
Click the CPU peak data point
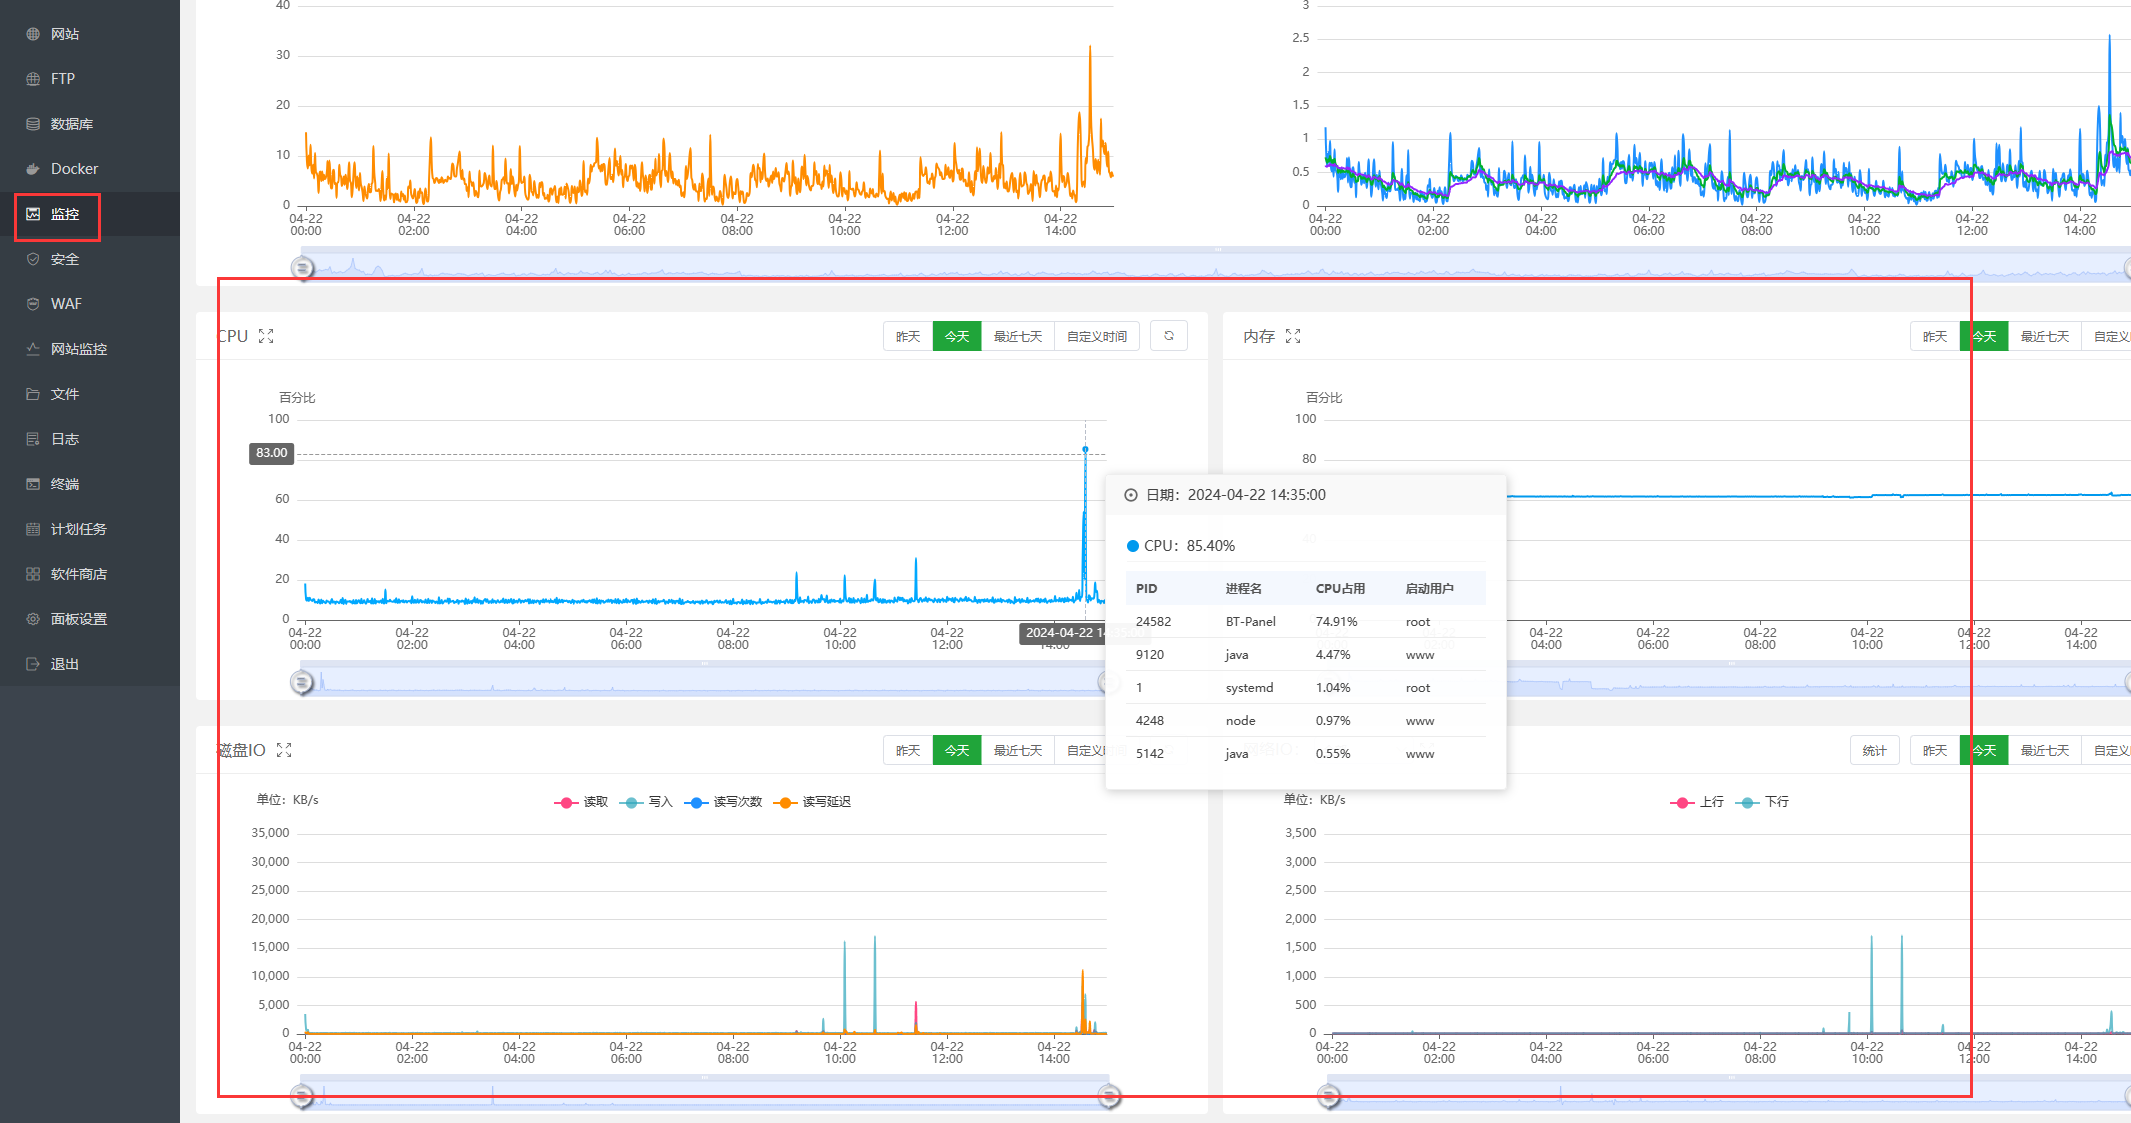click(x=1085, y=449)
